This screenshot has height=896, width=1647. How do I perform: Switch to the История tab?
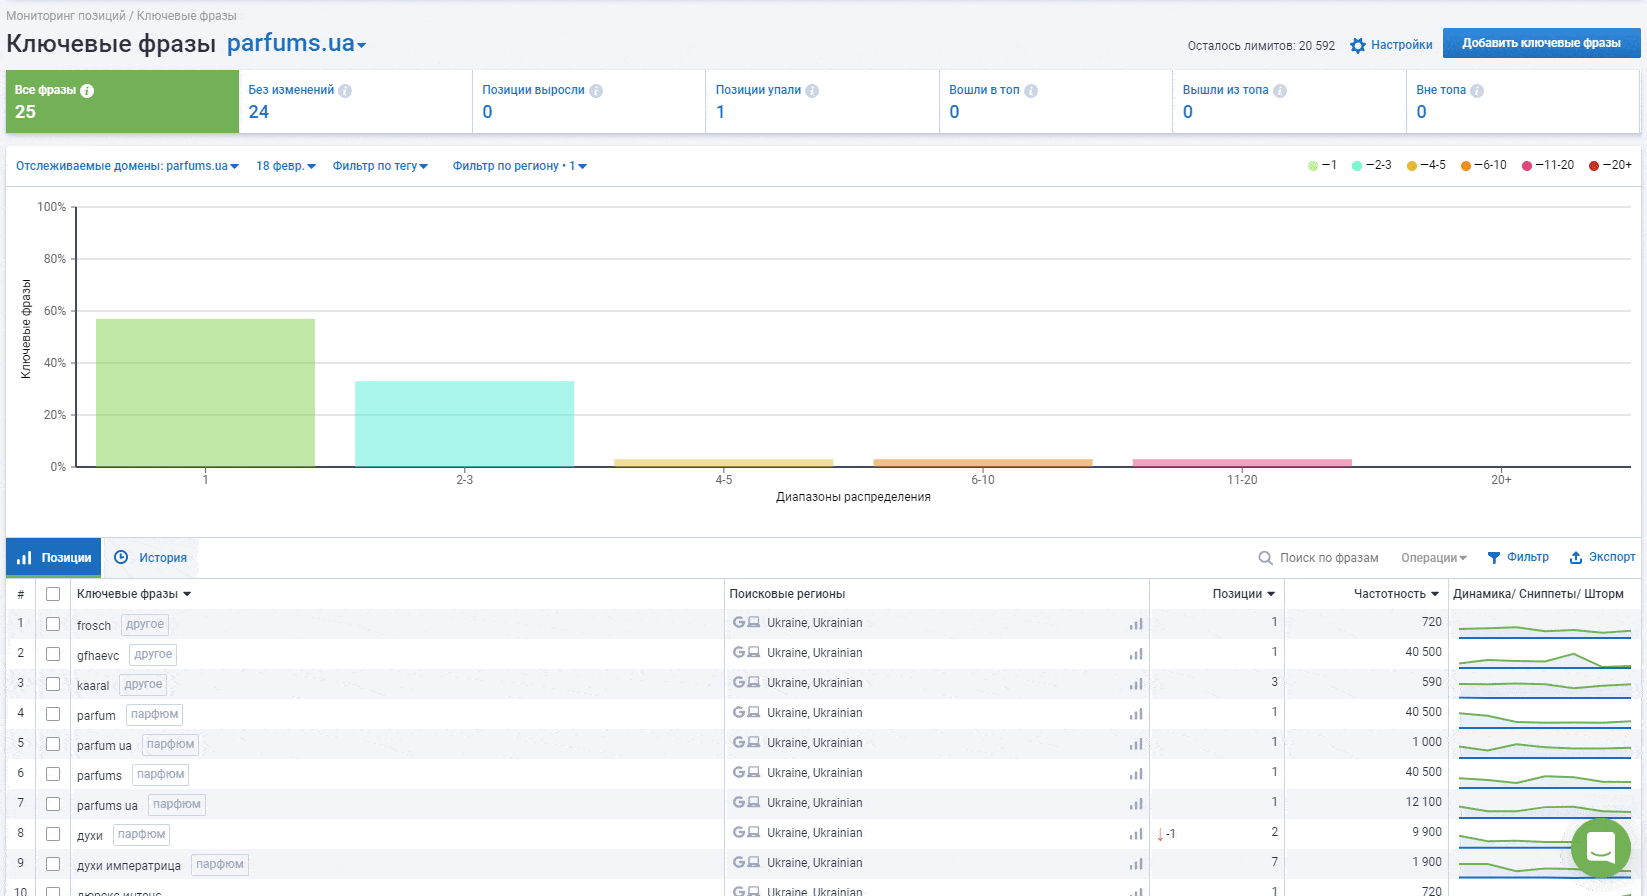coord(151,558)
